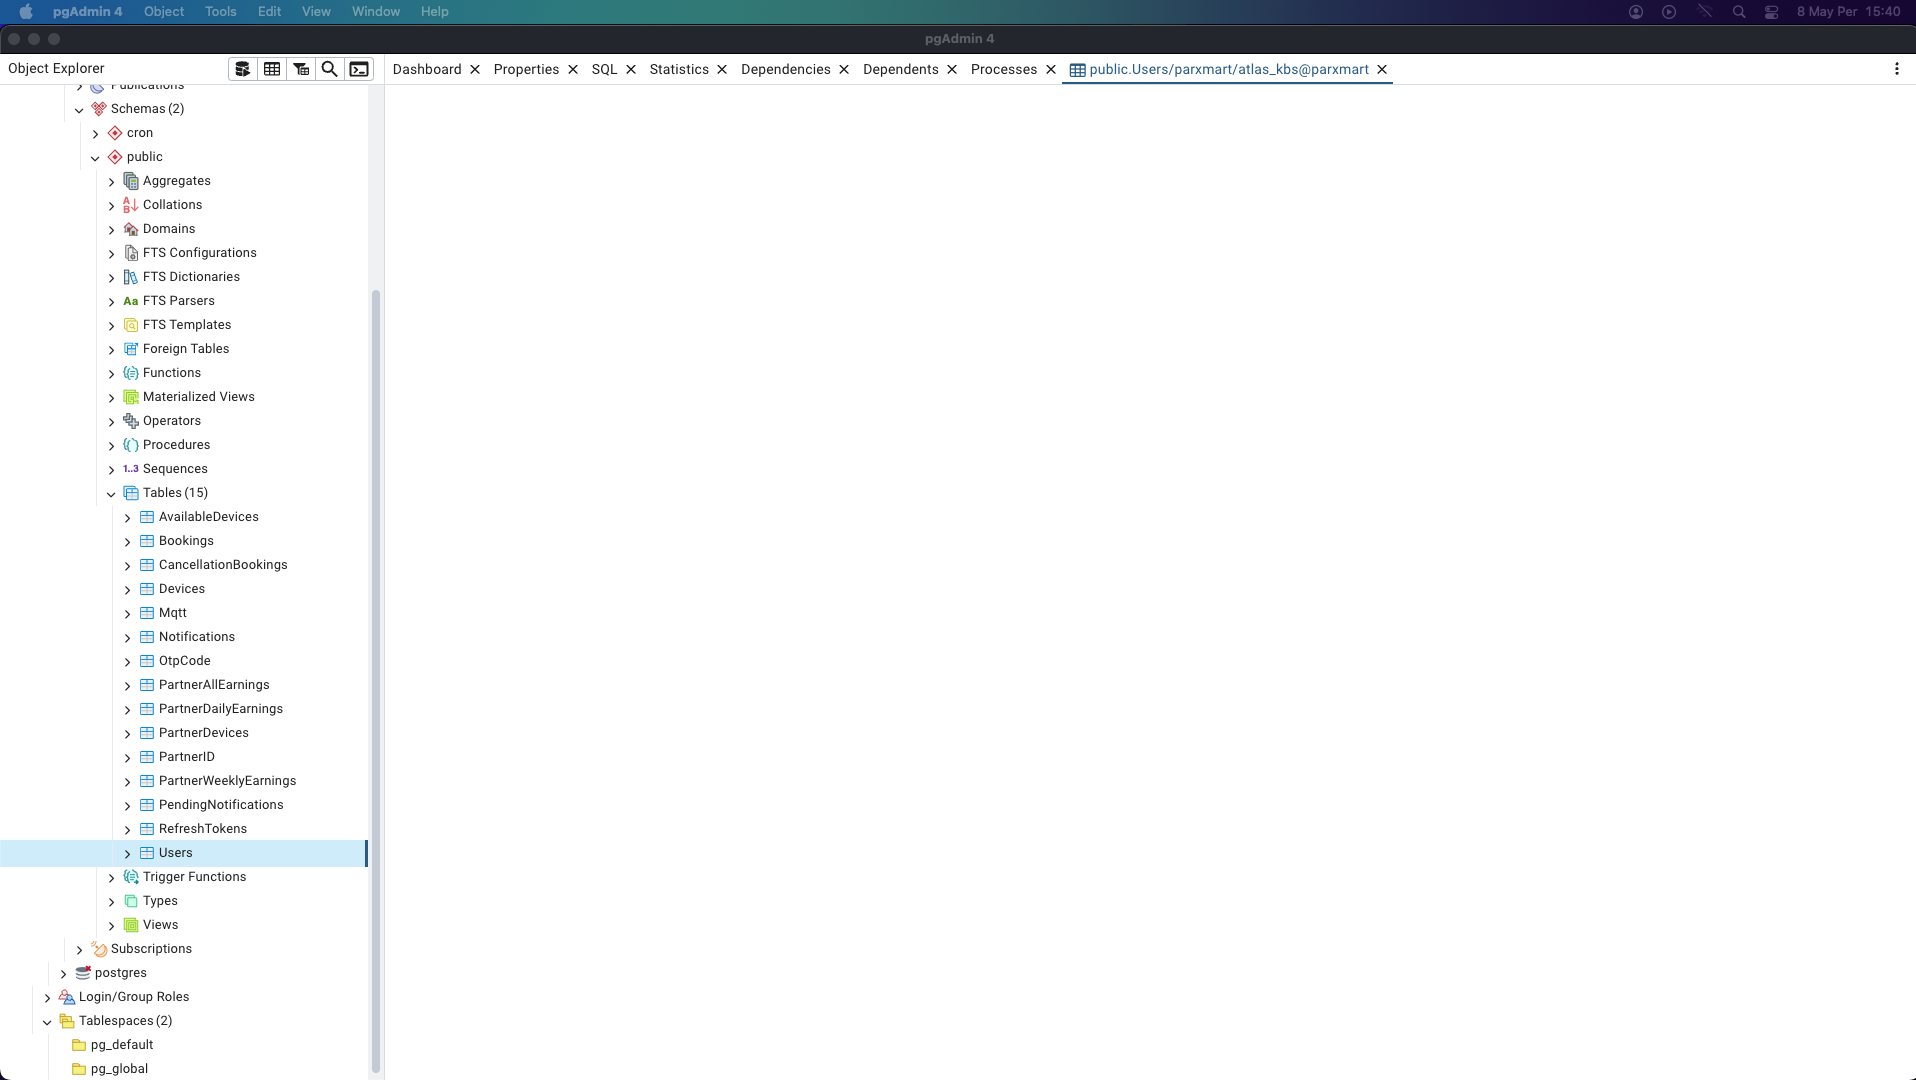Image resolution: width=1916 pixels, height=1080 pixels.
Task: Click the View Data table grid icon
Action: [272, 69]
